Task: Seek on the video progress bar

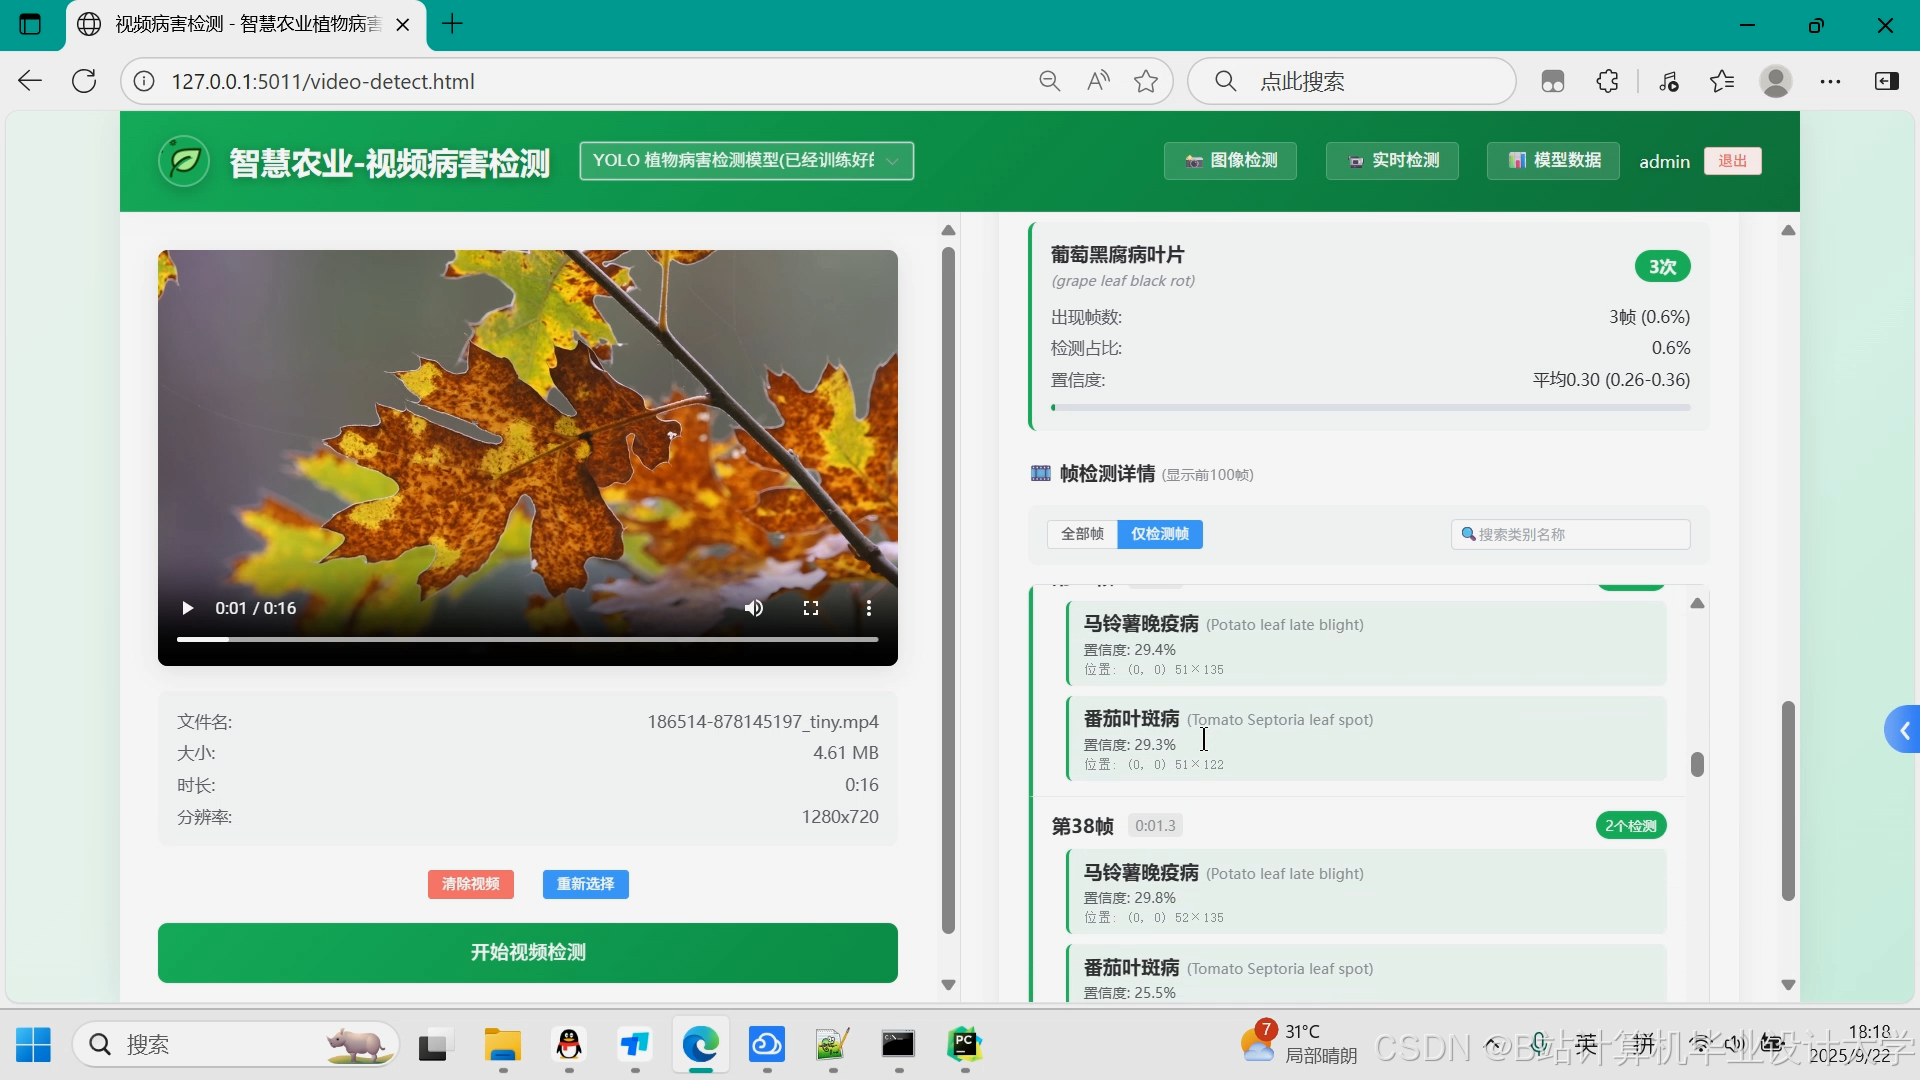Action: (527, 639)
